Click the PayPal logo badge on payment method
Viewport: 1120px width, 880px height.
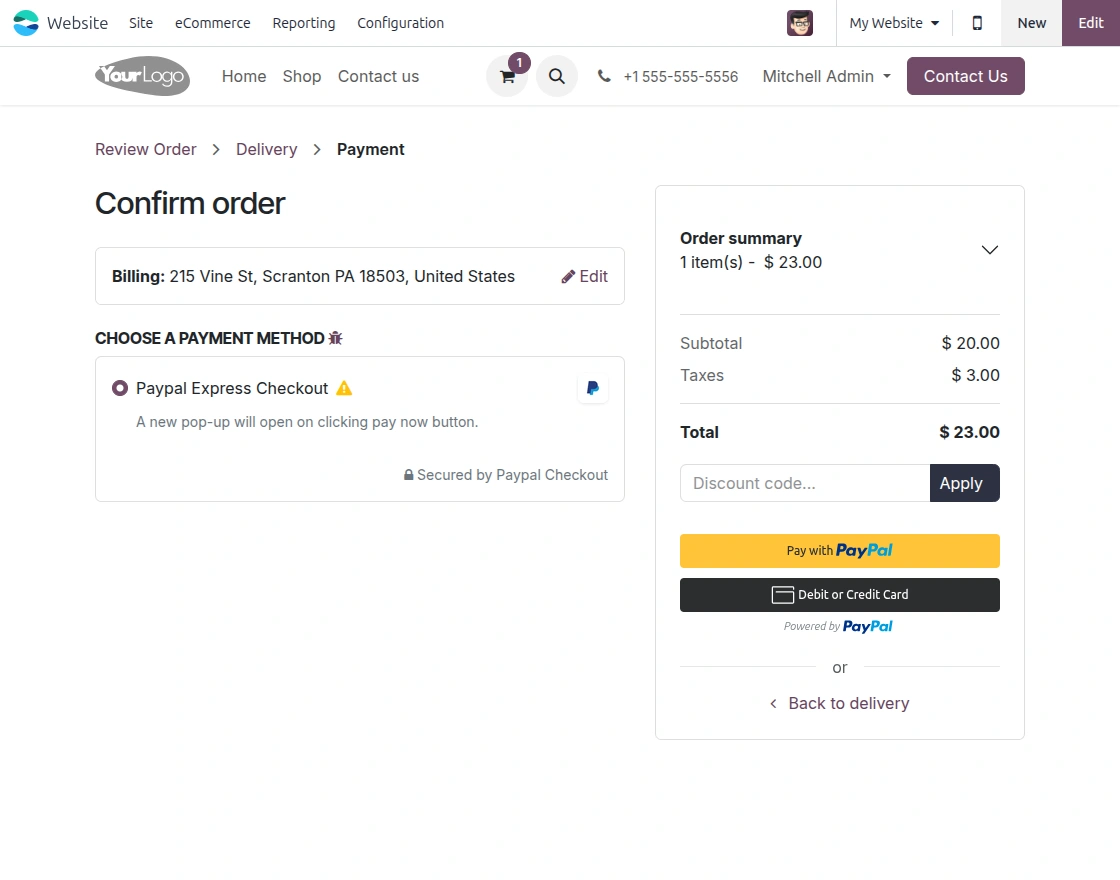(x=592, y=389)
